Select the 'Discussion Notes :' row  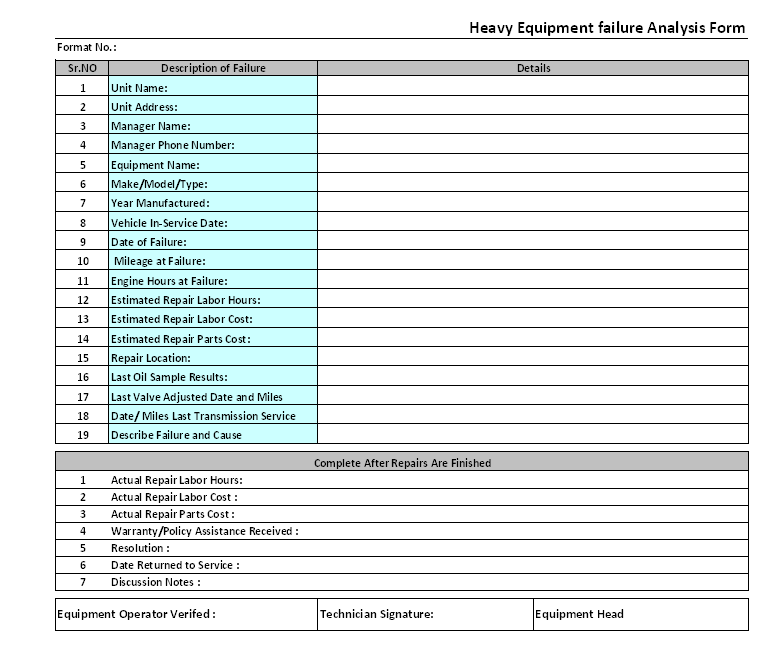tap(402, 582)
